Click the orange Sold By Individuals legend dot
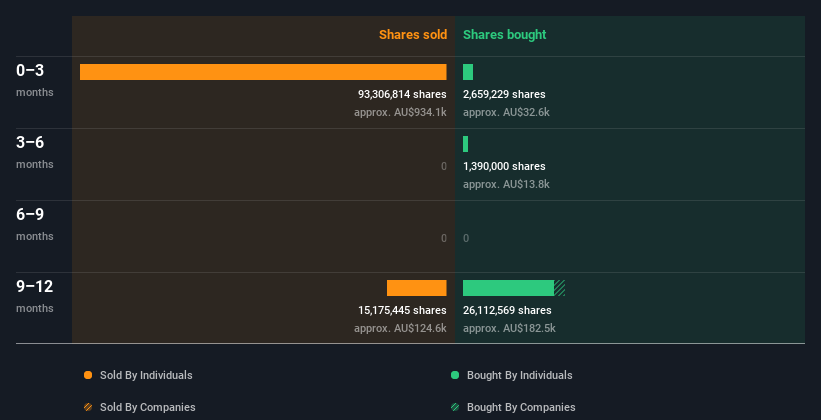The image size is (821, 420). pos(88,375)
